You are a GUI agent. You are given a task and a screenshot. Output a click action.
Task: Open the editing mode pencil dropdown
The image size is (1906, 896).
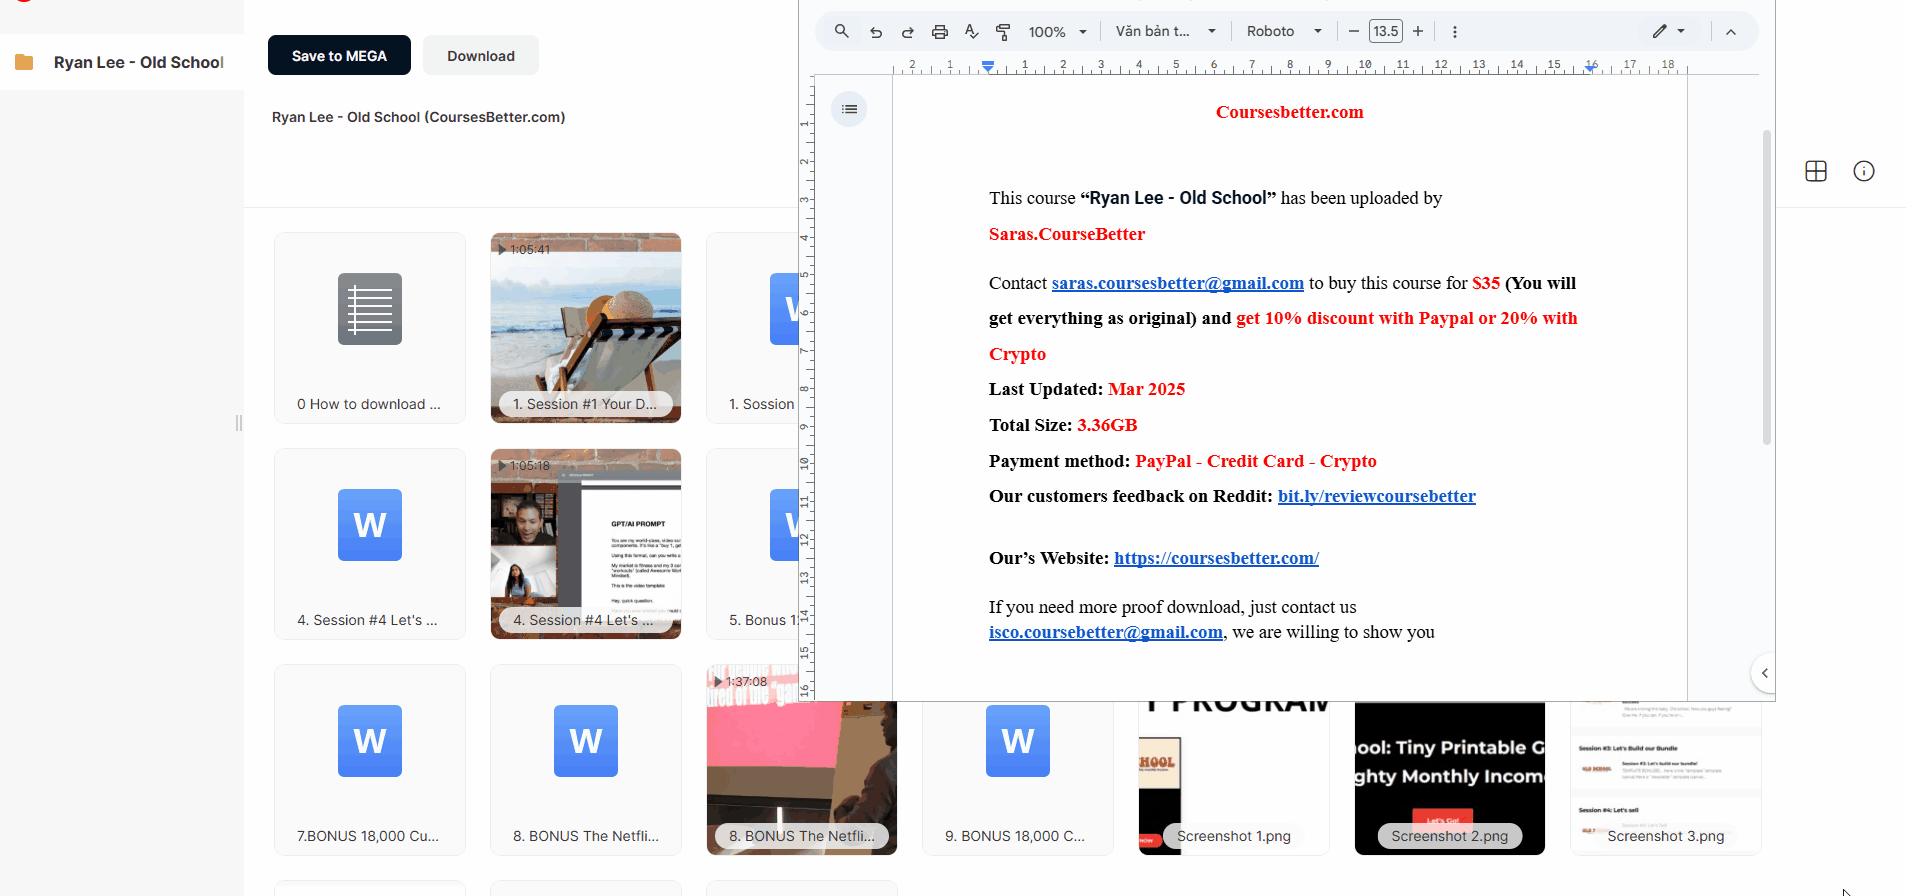(x=1669, y=32)
